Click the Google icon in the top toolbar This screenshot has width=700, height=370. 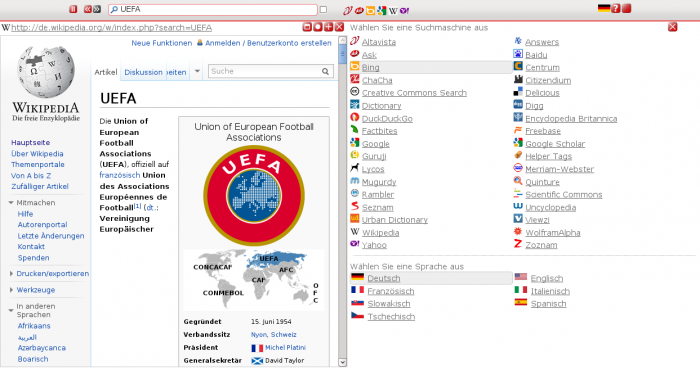pos(381,10)
